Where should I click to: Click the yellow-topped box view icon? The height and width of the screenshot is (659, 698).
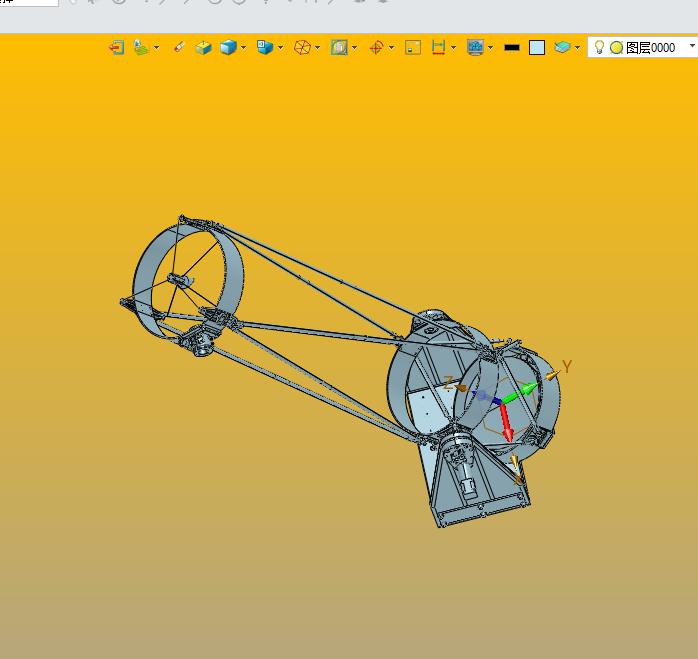tap(203, 47)
